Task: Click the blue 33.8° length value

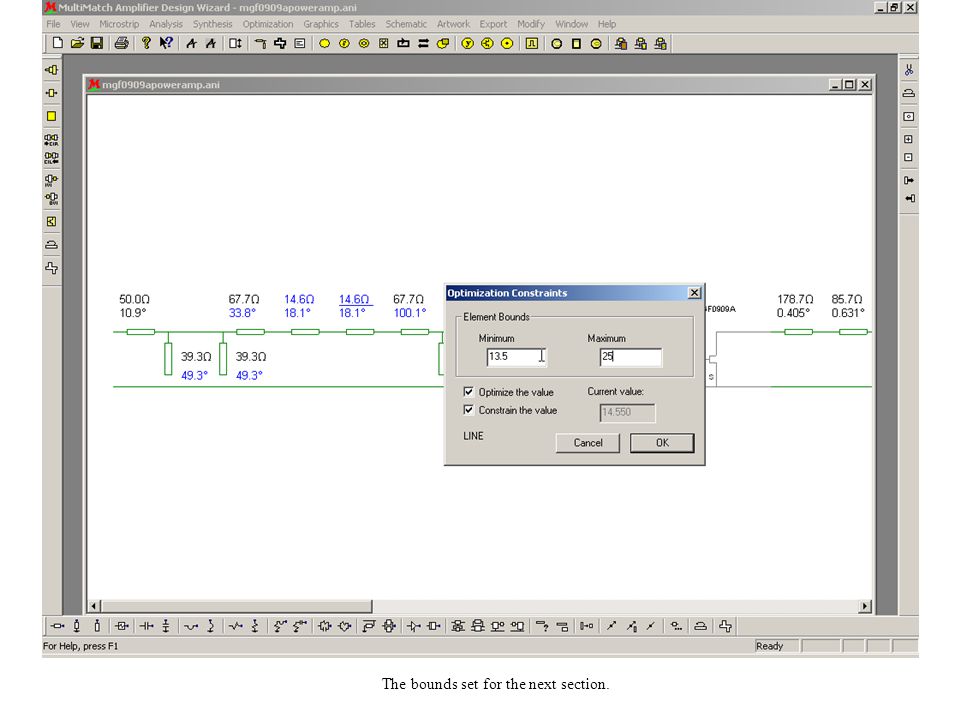Action: (242, 313)
